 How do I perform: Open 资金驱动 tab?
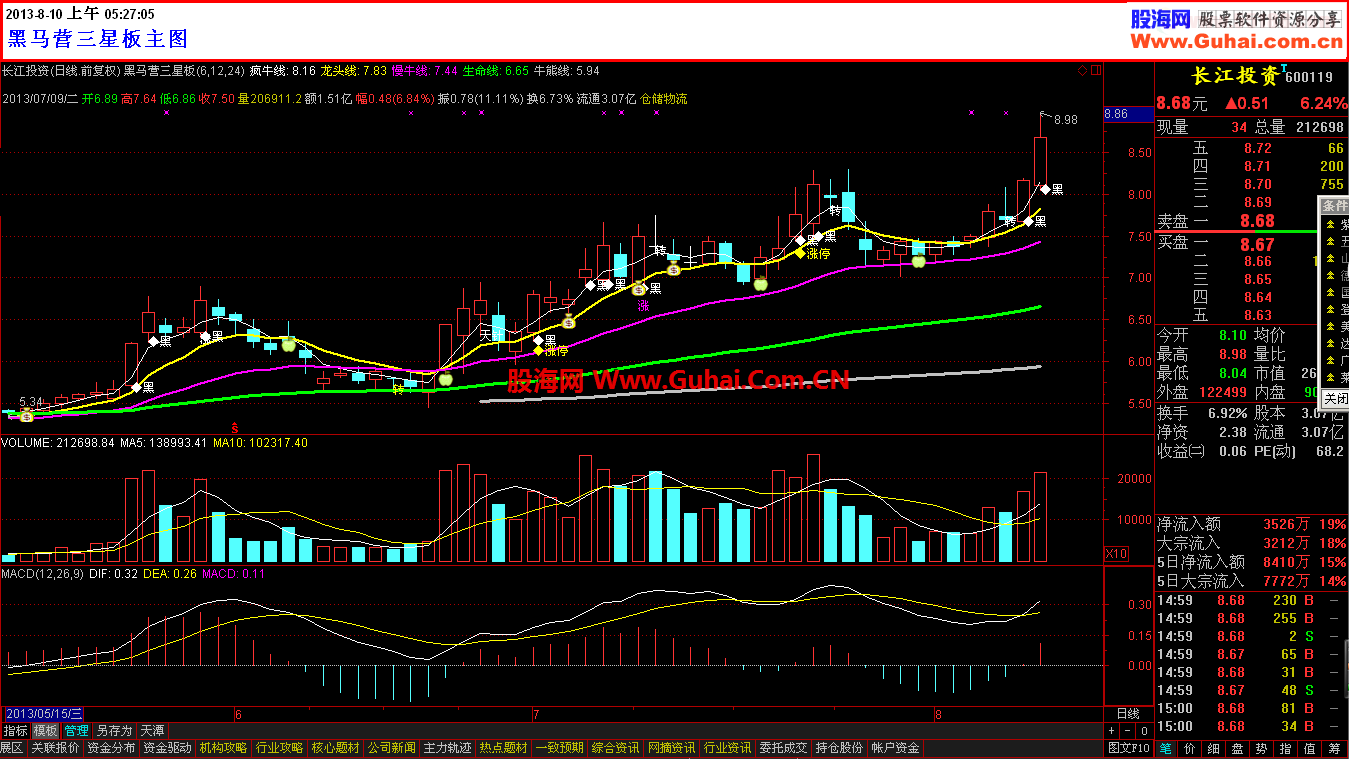point(167,748)
